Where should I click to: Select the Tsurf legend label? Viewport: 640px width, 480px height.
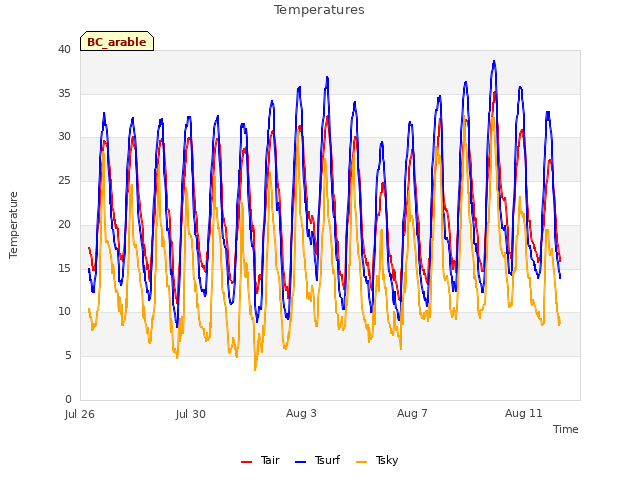point(327,460)
